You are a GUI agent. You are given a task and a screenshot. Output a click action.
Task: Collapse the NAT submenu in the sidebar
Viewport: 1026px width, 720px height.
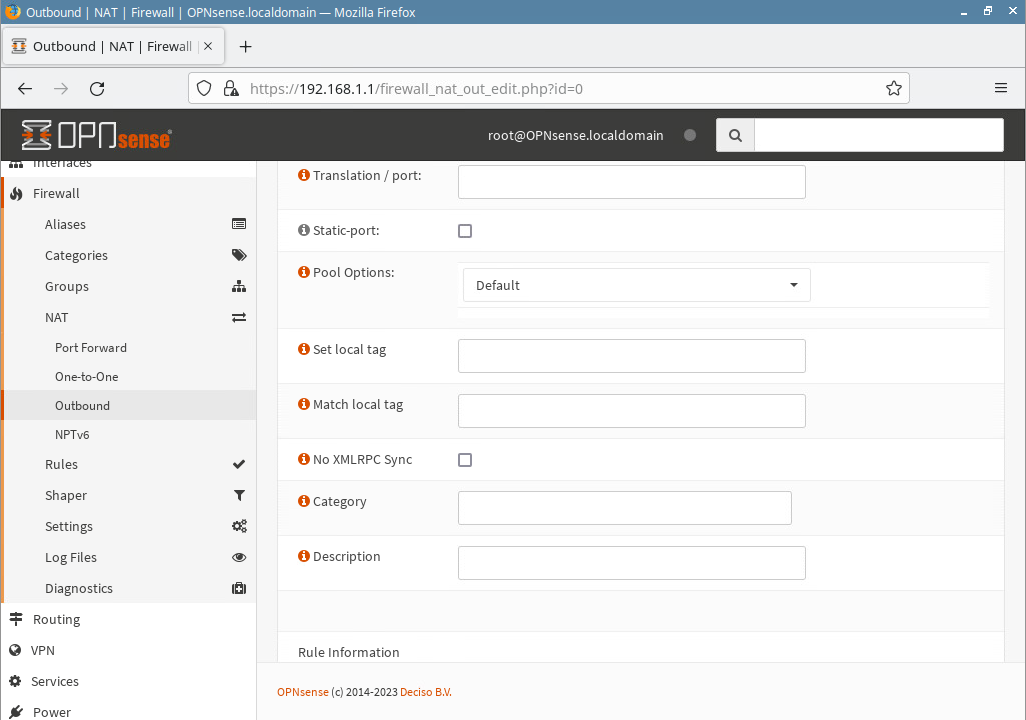57,317
